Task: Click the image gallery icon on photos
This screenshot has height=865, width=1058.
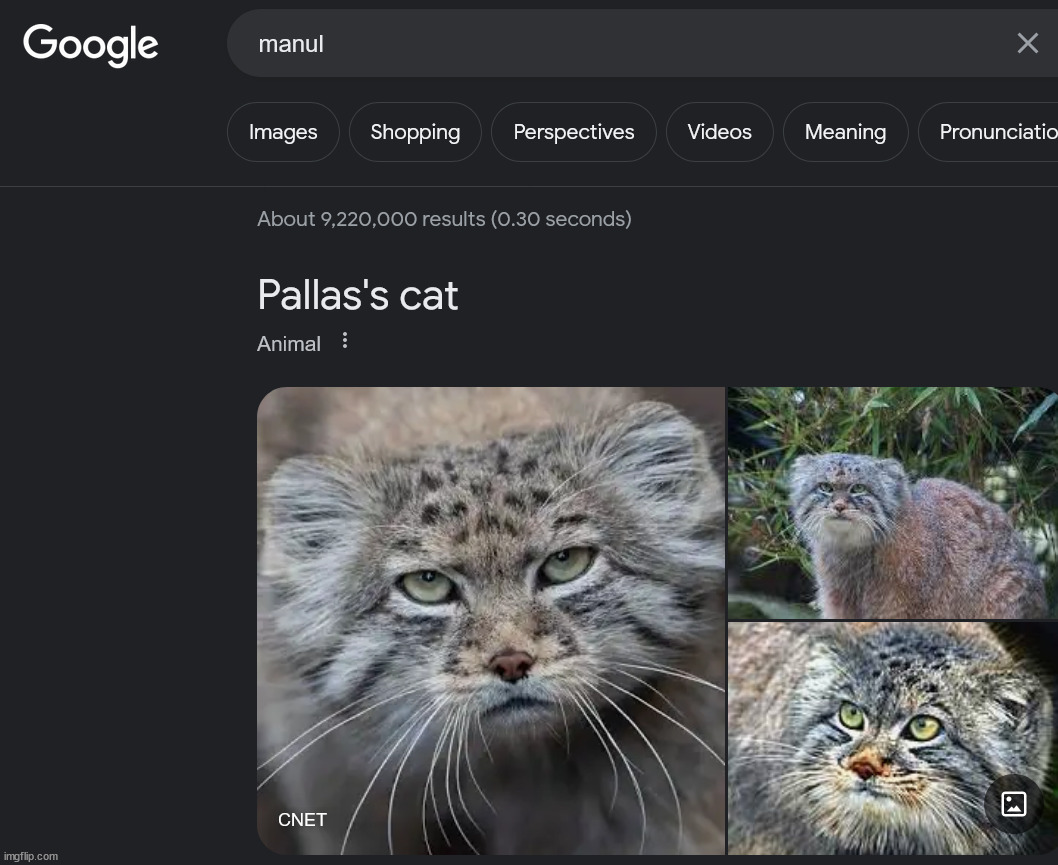Action: click(1014, 803)
